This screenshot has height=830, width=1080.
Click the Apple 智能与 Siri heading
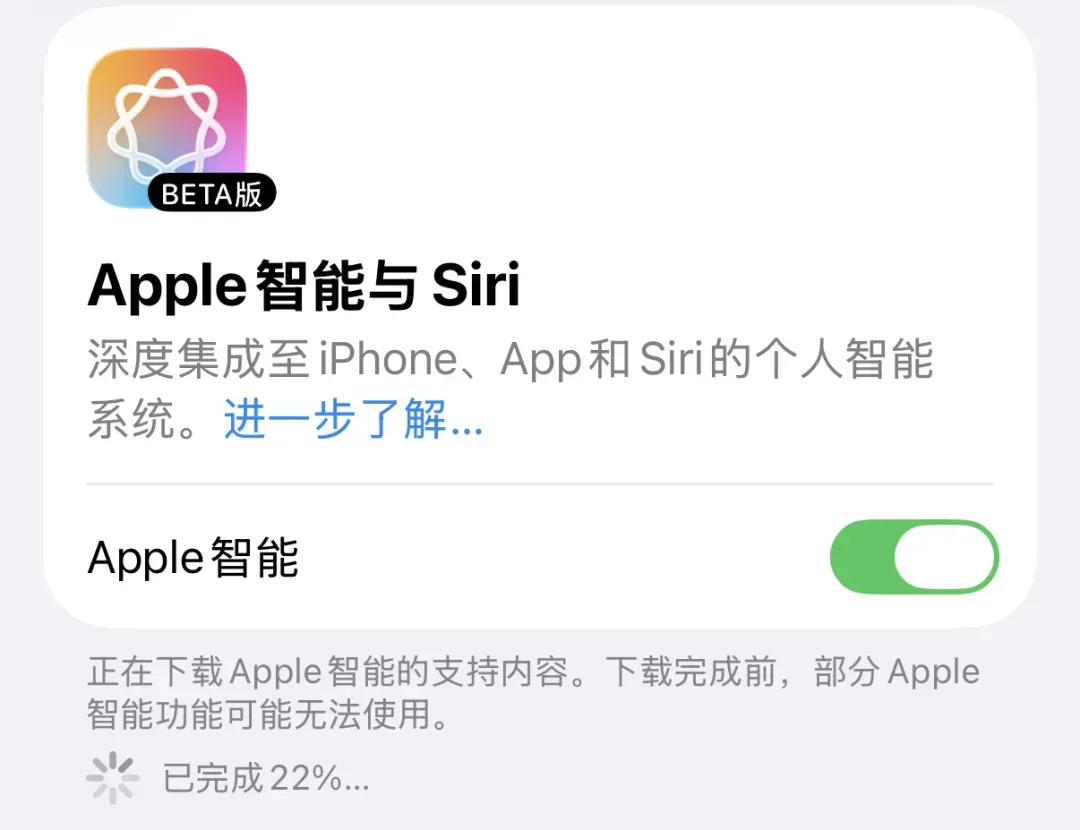point(304,285)
